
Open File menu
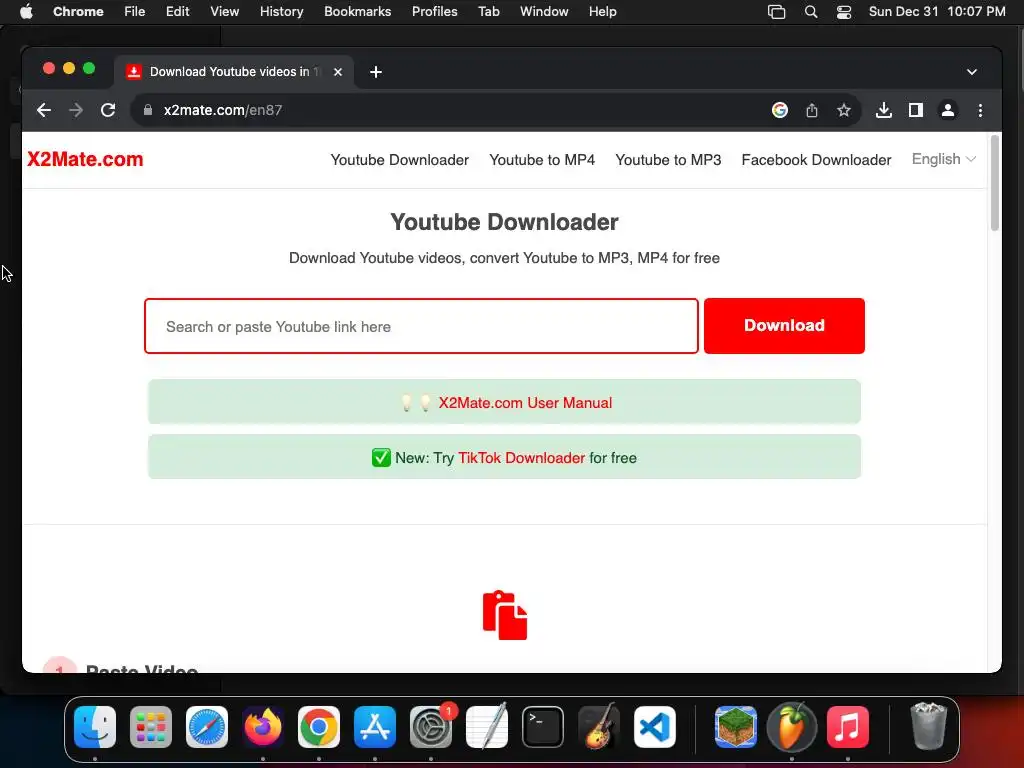pyautogui.click(x=135, y=12)
